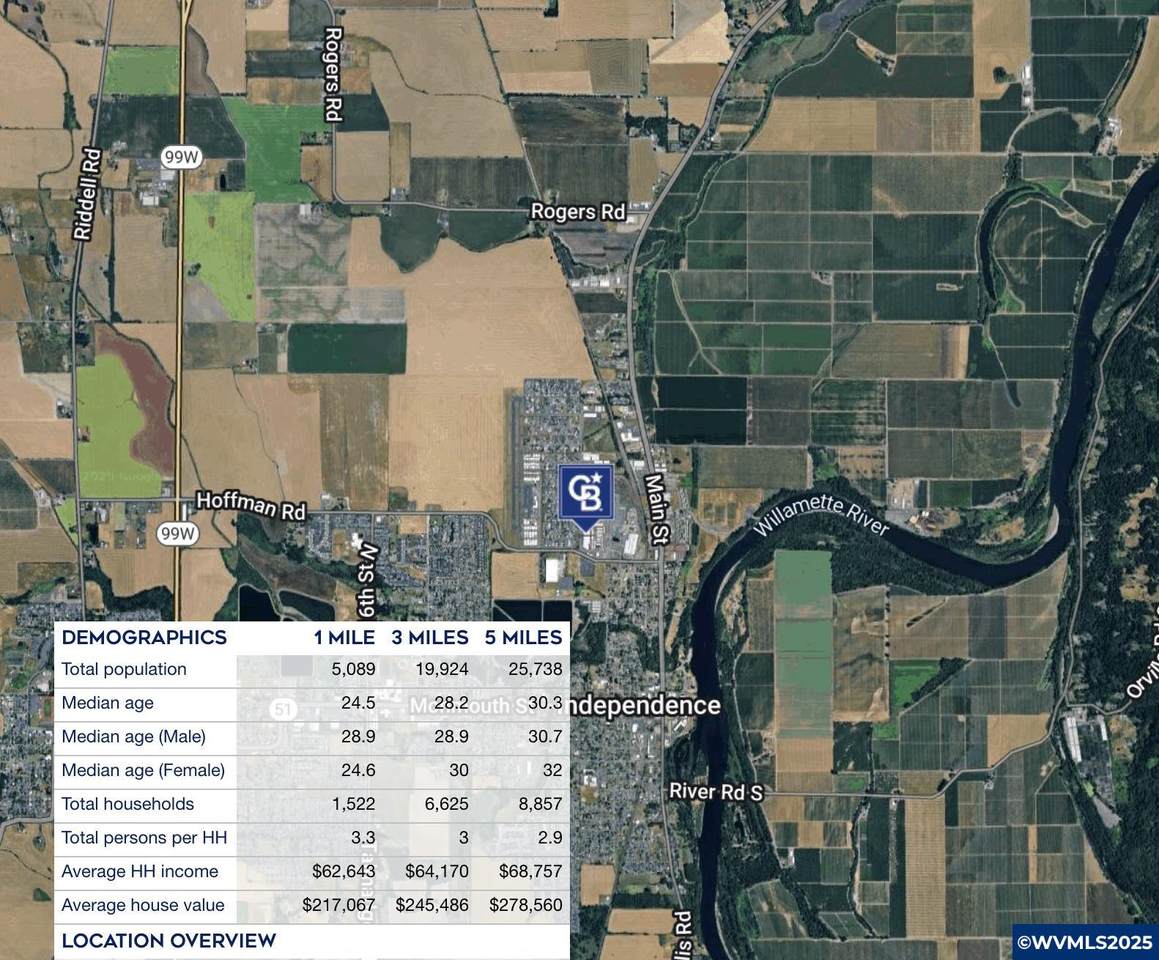Screen dimensions: 1159x960
Task: Click the 5,089 total population value
Action: (x=353, y=669)
